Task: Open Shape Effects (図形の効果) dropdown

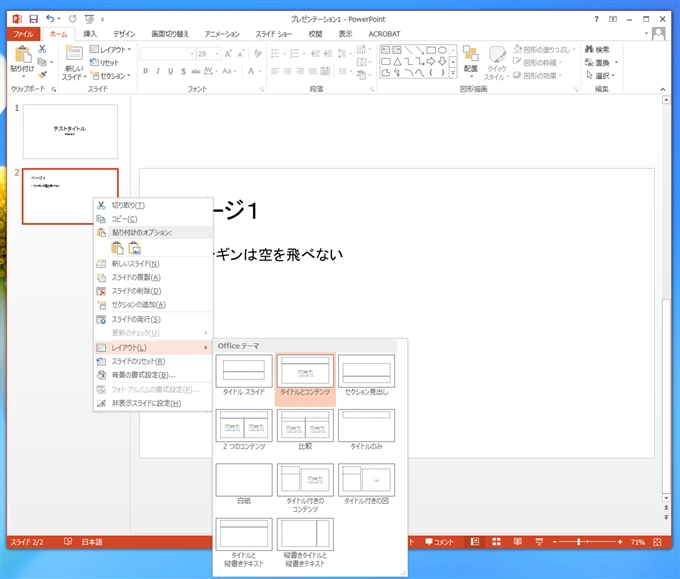Action: point(538,76)
